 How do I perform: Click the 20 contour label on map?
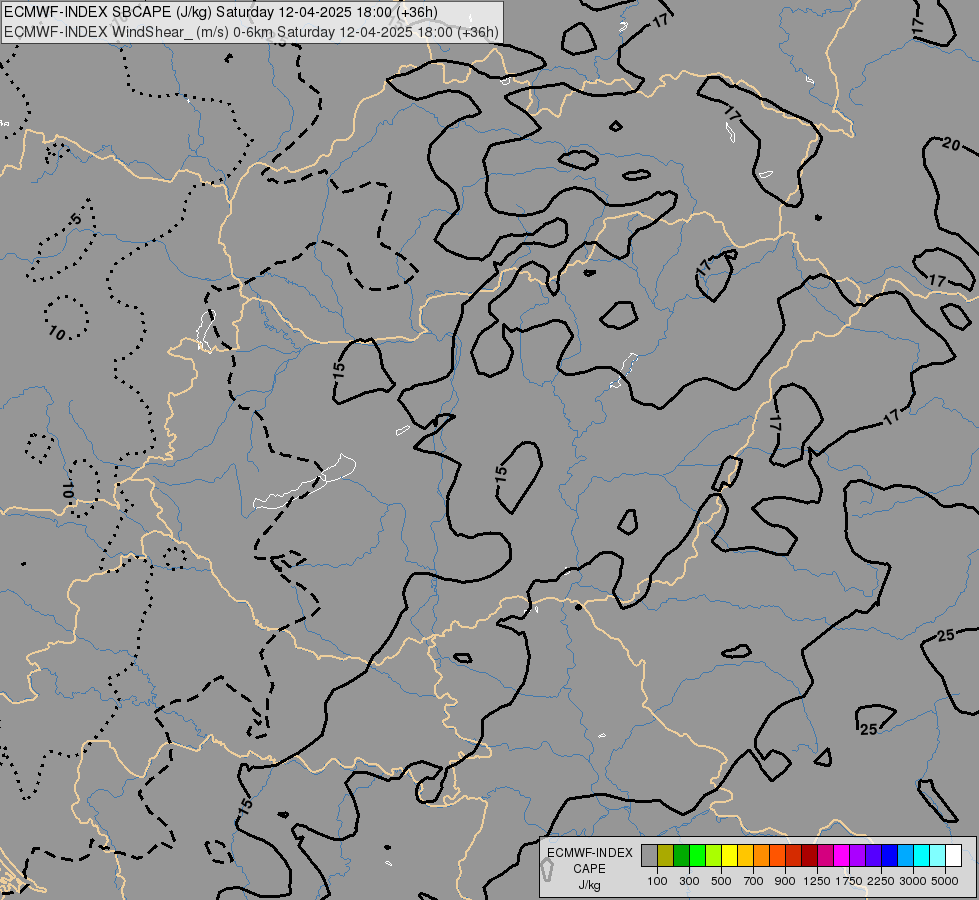[x=951, y=144]
